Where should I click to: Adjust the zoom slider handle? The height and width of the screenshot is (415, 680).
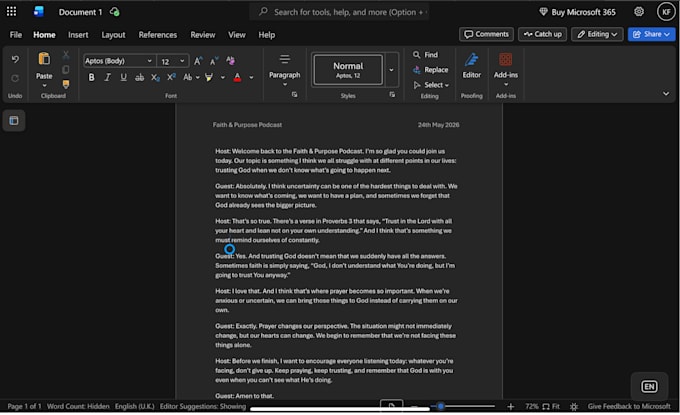[441, 406]
